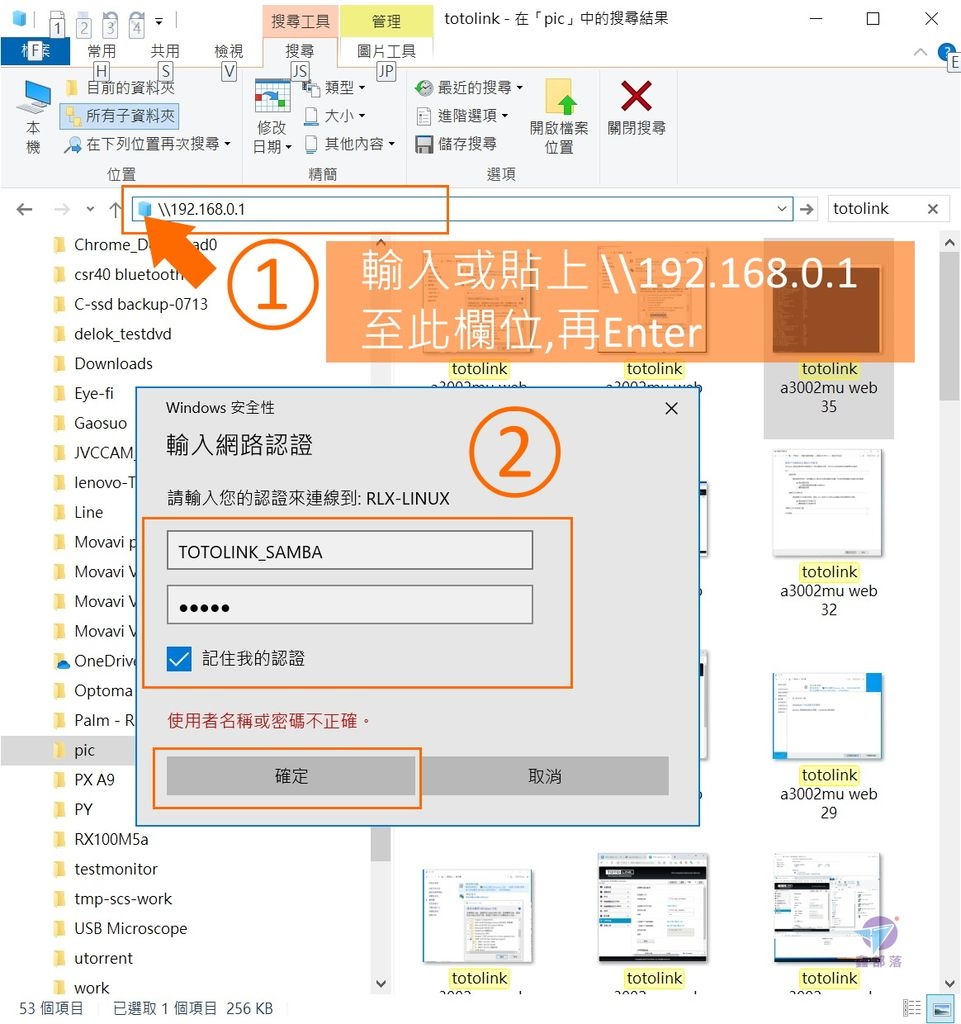Viewport: 961px width, 1024px height.
Task: Click 確定 OK button in security dialog
Action: point(291,776)
